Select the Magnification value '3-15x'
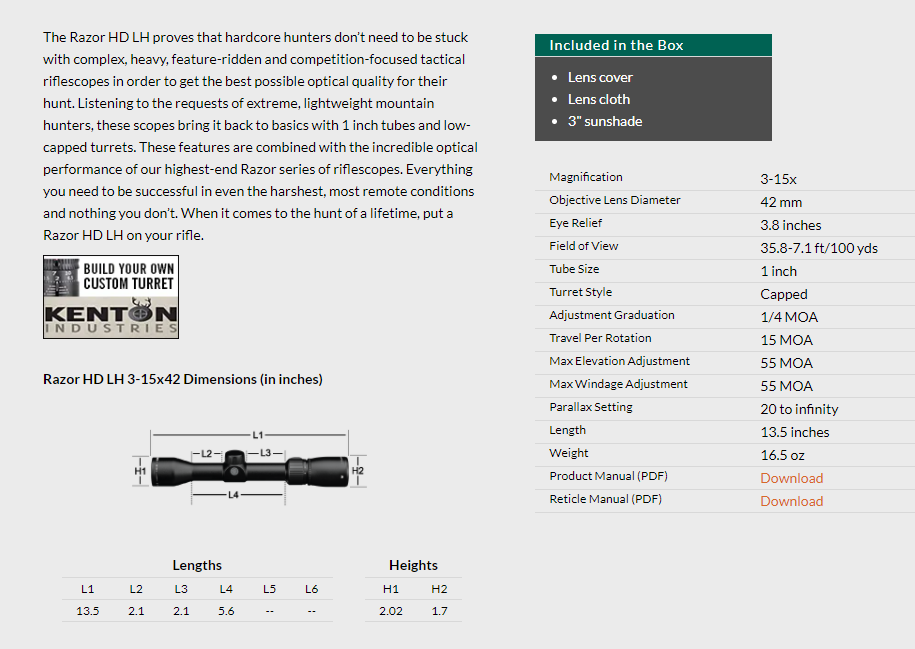This screenshot has width=915, height=649. (778, 179)
